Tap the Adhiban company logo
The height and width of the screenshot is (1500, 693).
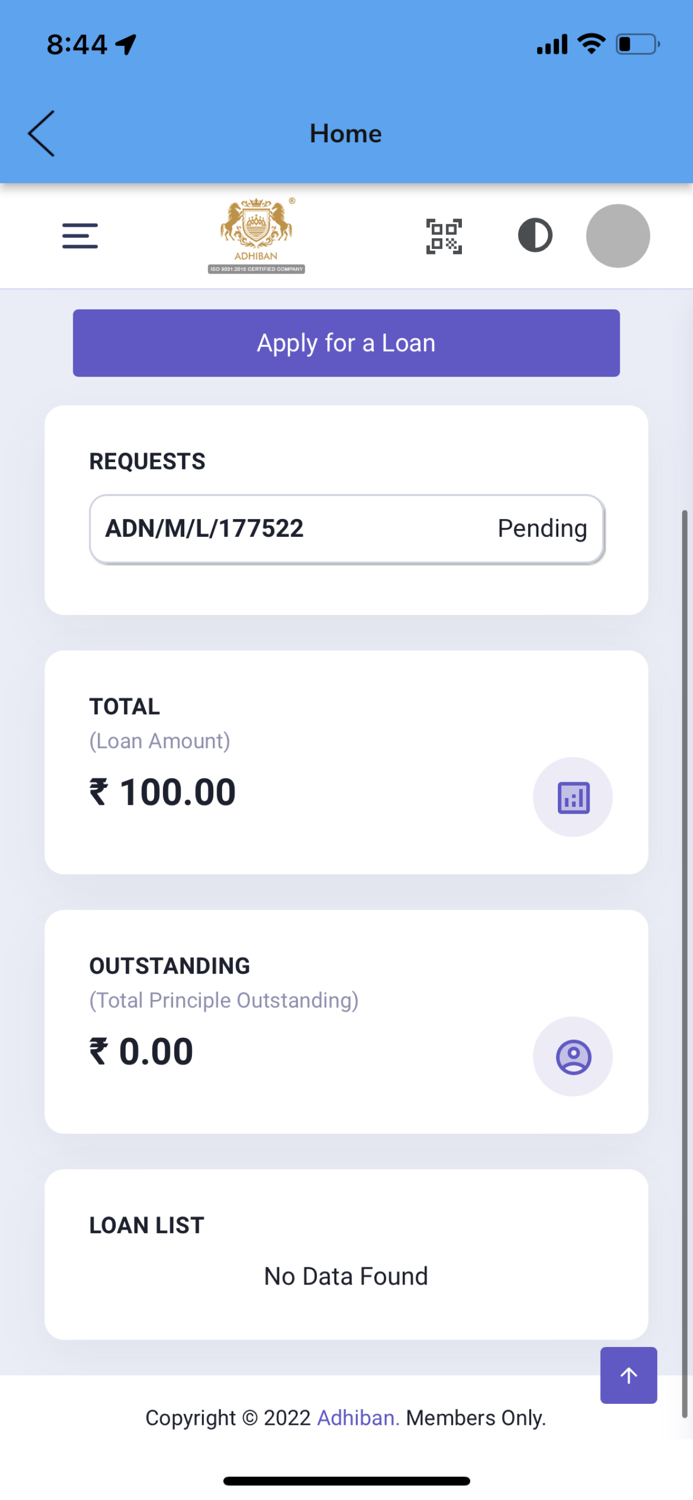[x=256, y=235]
